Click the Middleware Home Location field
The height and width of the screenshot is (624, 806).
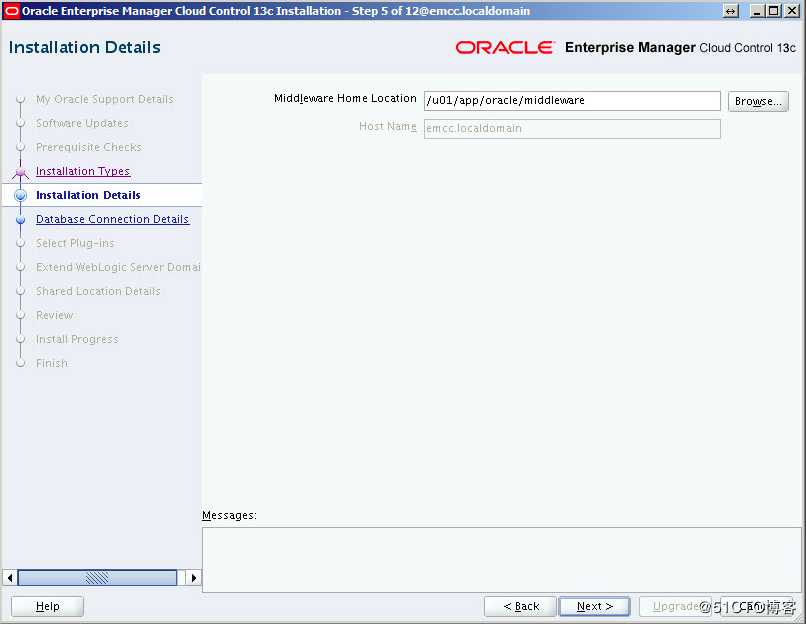pyautogui.click(x=572, y=101)
